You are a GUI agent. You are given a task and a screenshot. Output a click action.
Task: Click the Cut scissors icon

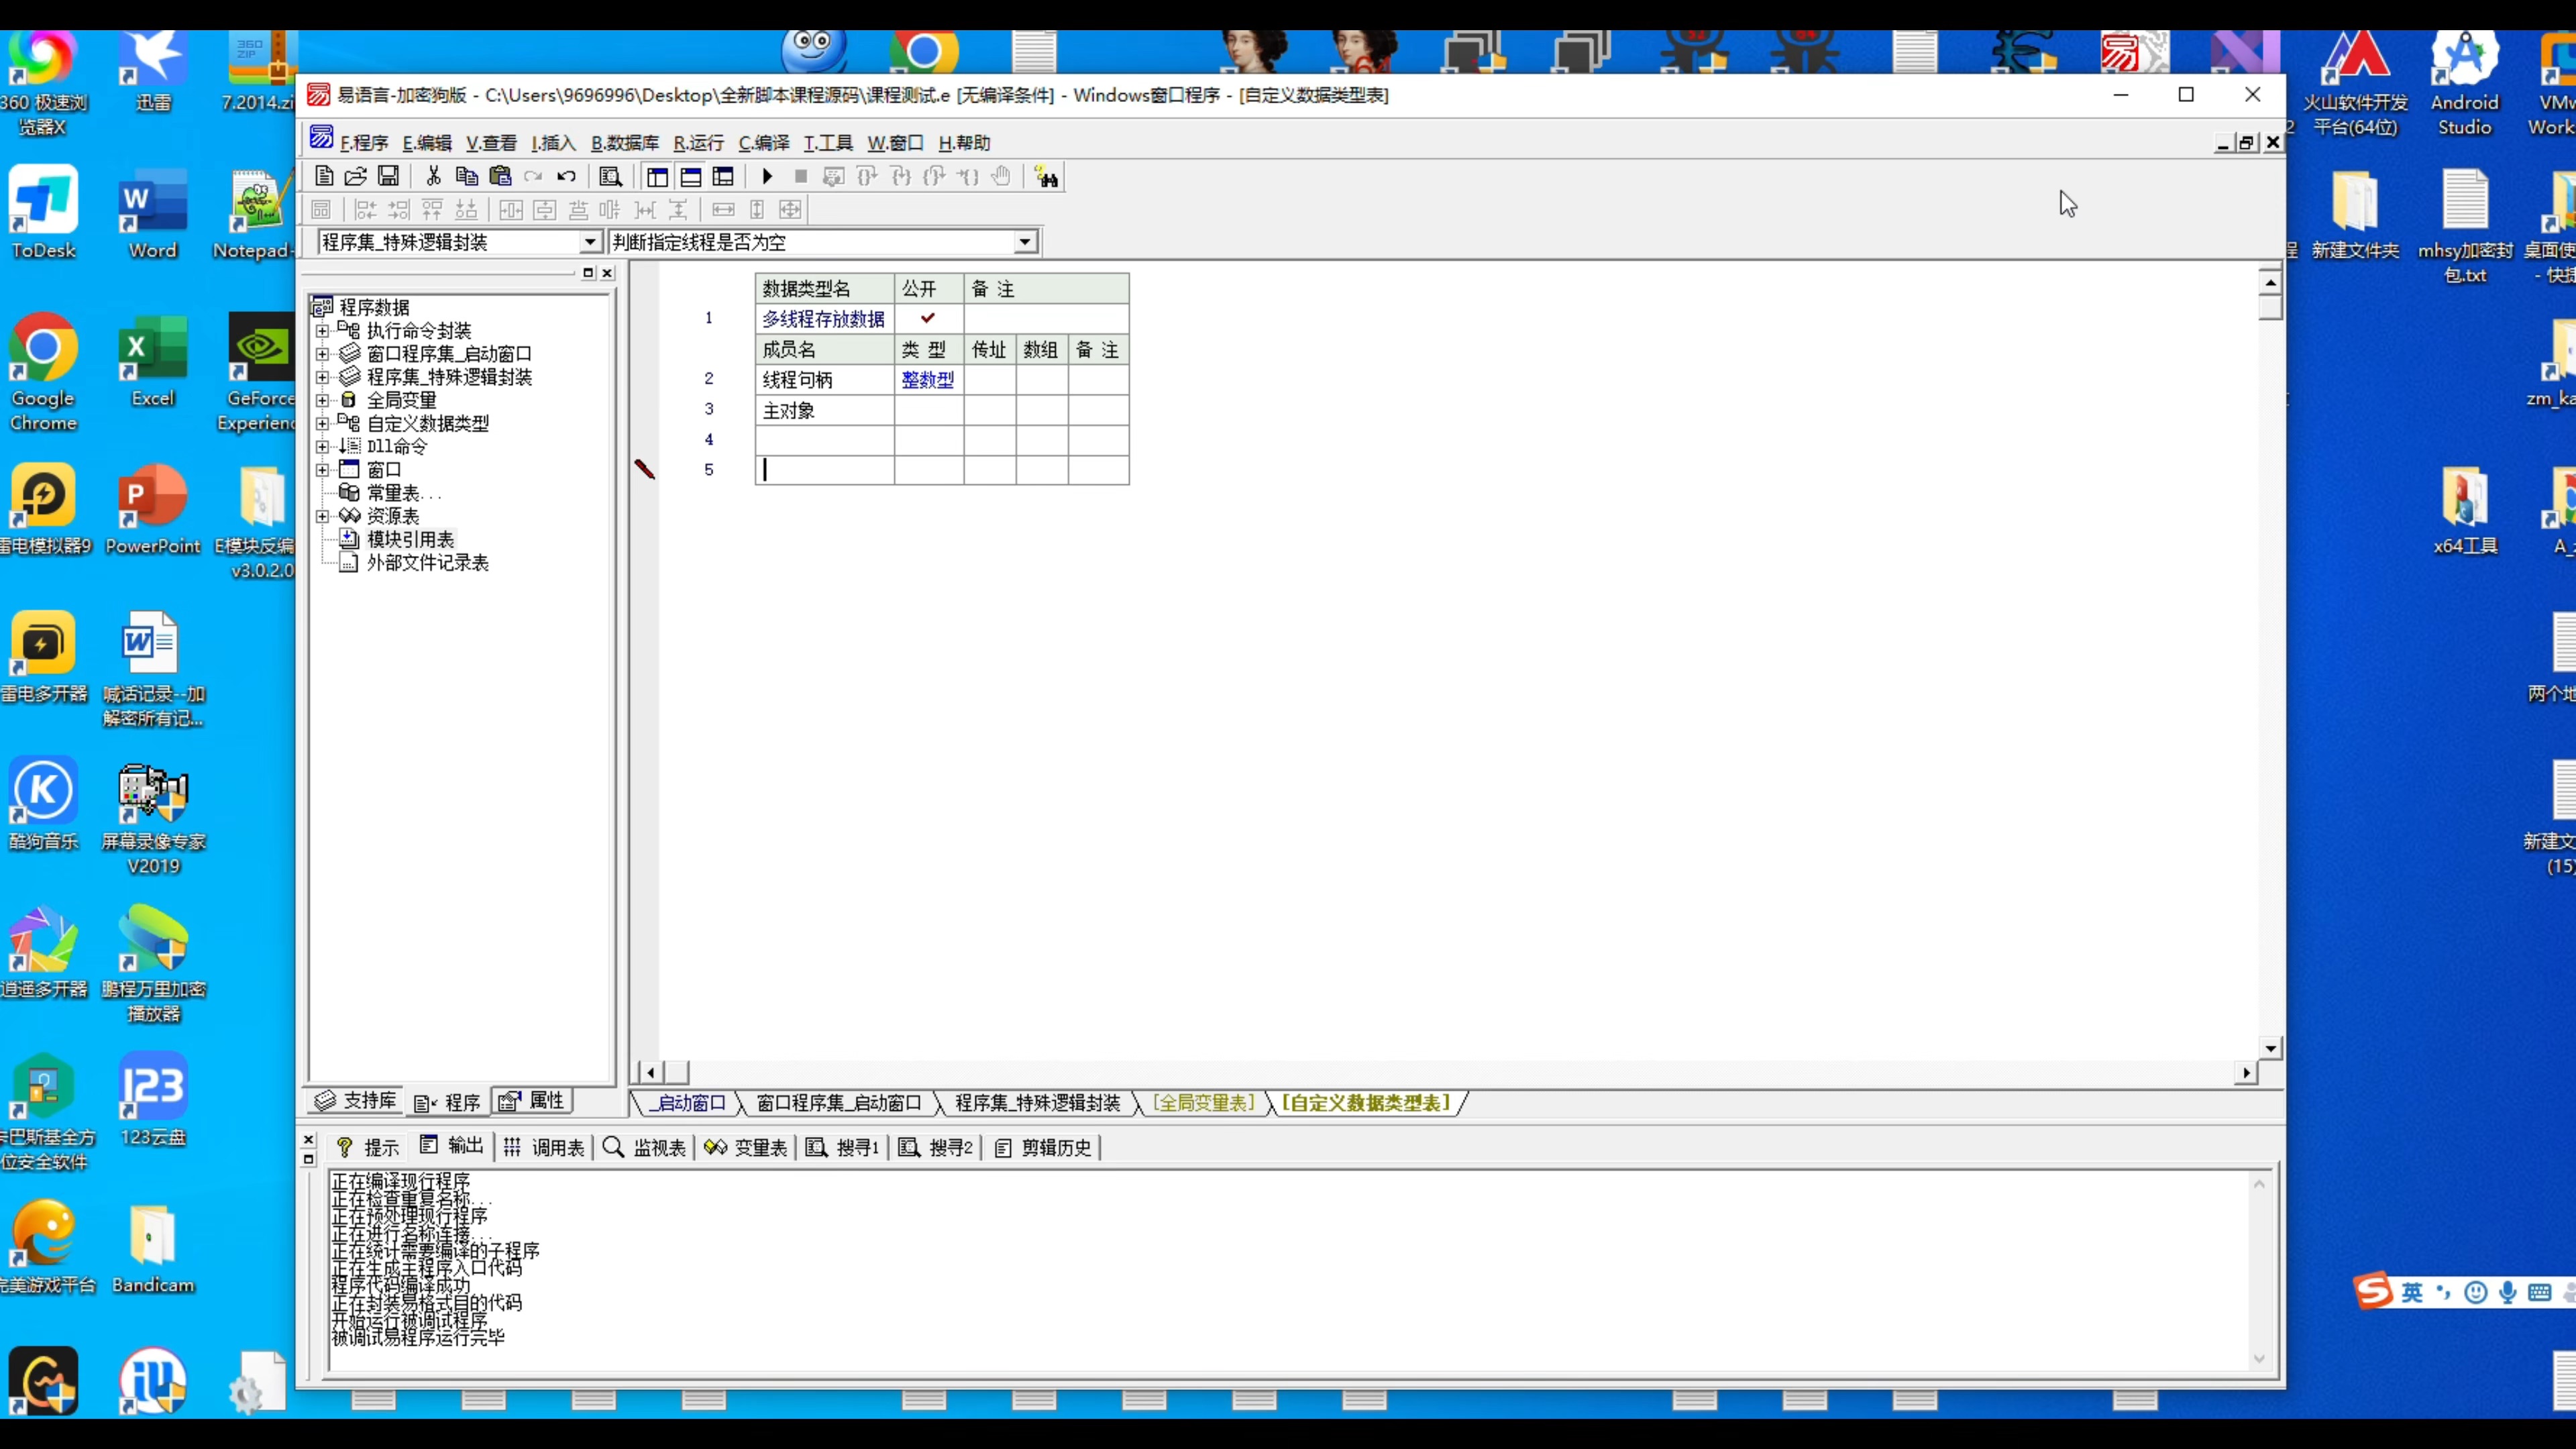(x=433, y=177)
